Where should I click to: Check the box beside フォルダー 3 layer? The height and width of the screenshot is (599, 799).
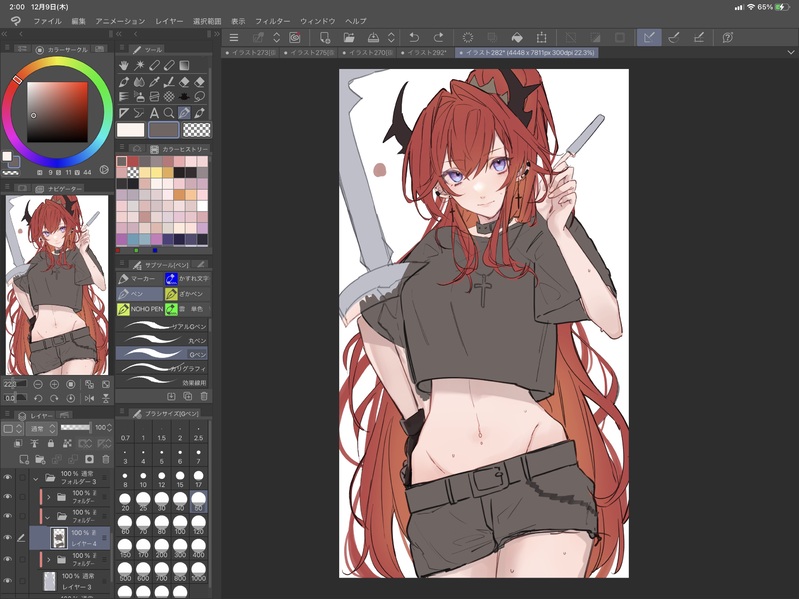(x=22, y=478)
